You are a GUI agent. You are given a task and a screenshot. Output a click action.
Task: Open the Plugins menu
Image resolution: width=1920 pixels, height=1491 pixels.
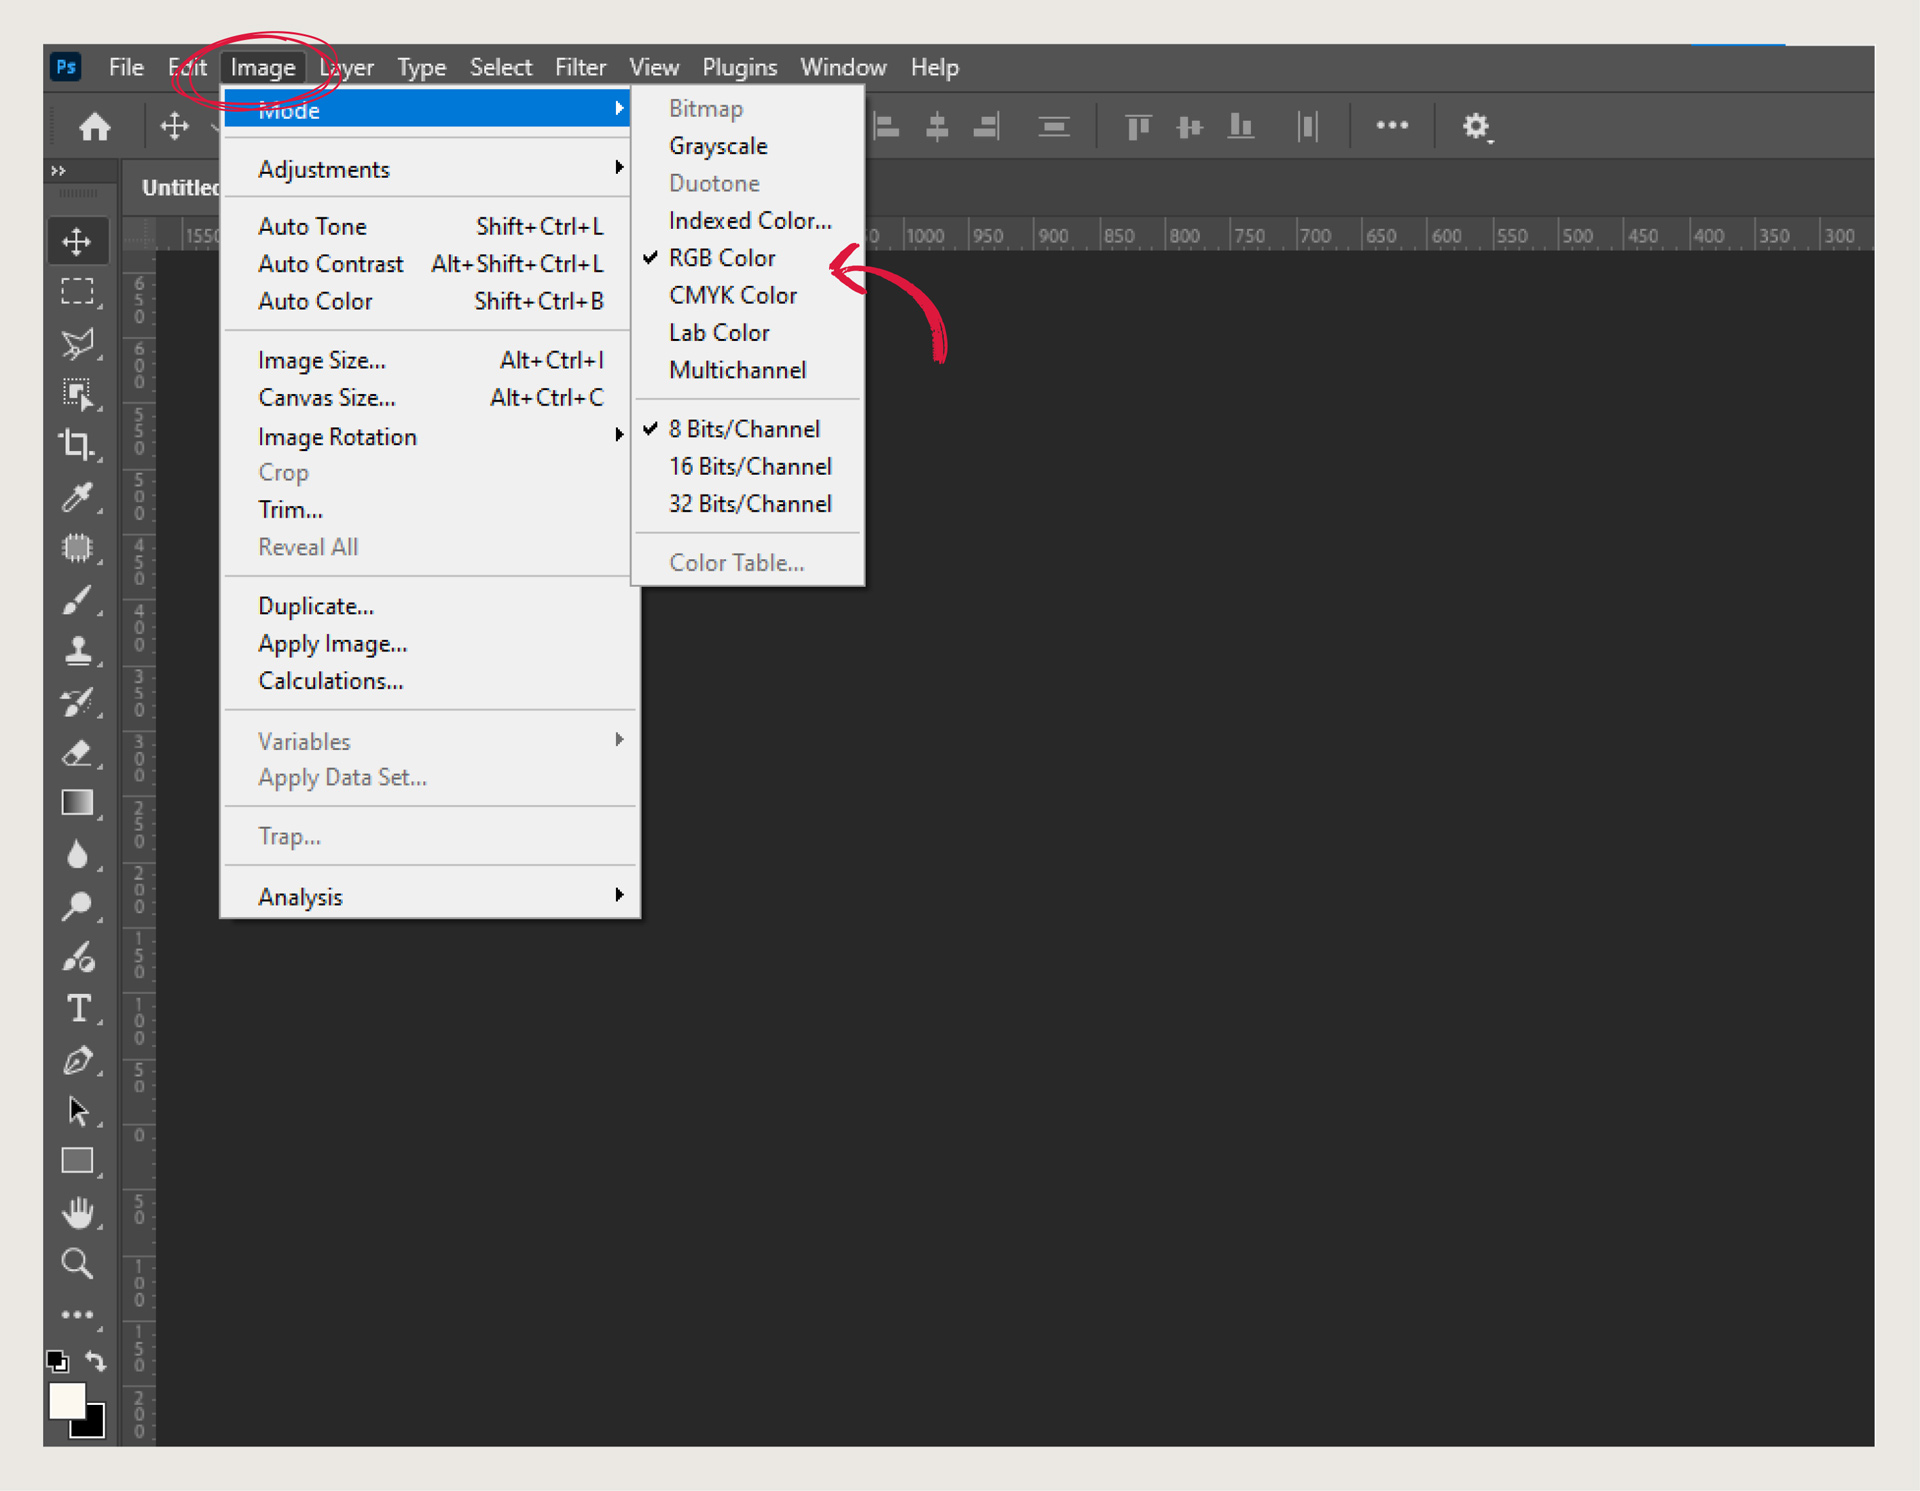[x=739, y=67]
